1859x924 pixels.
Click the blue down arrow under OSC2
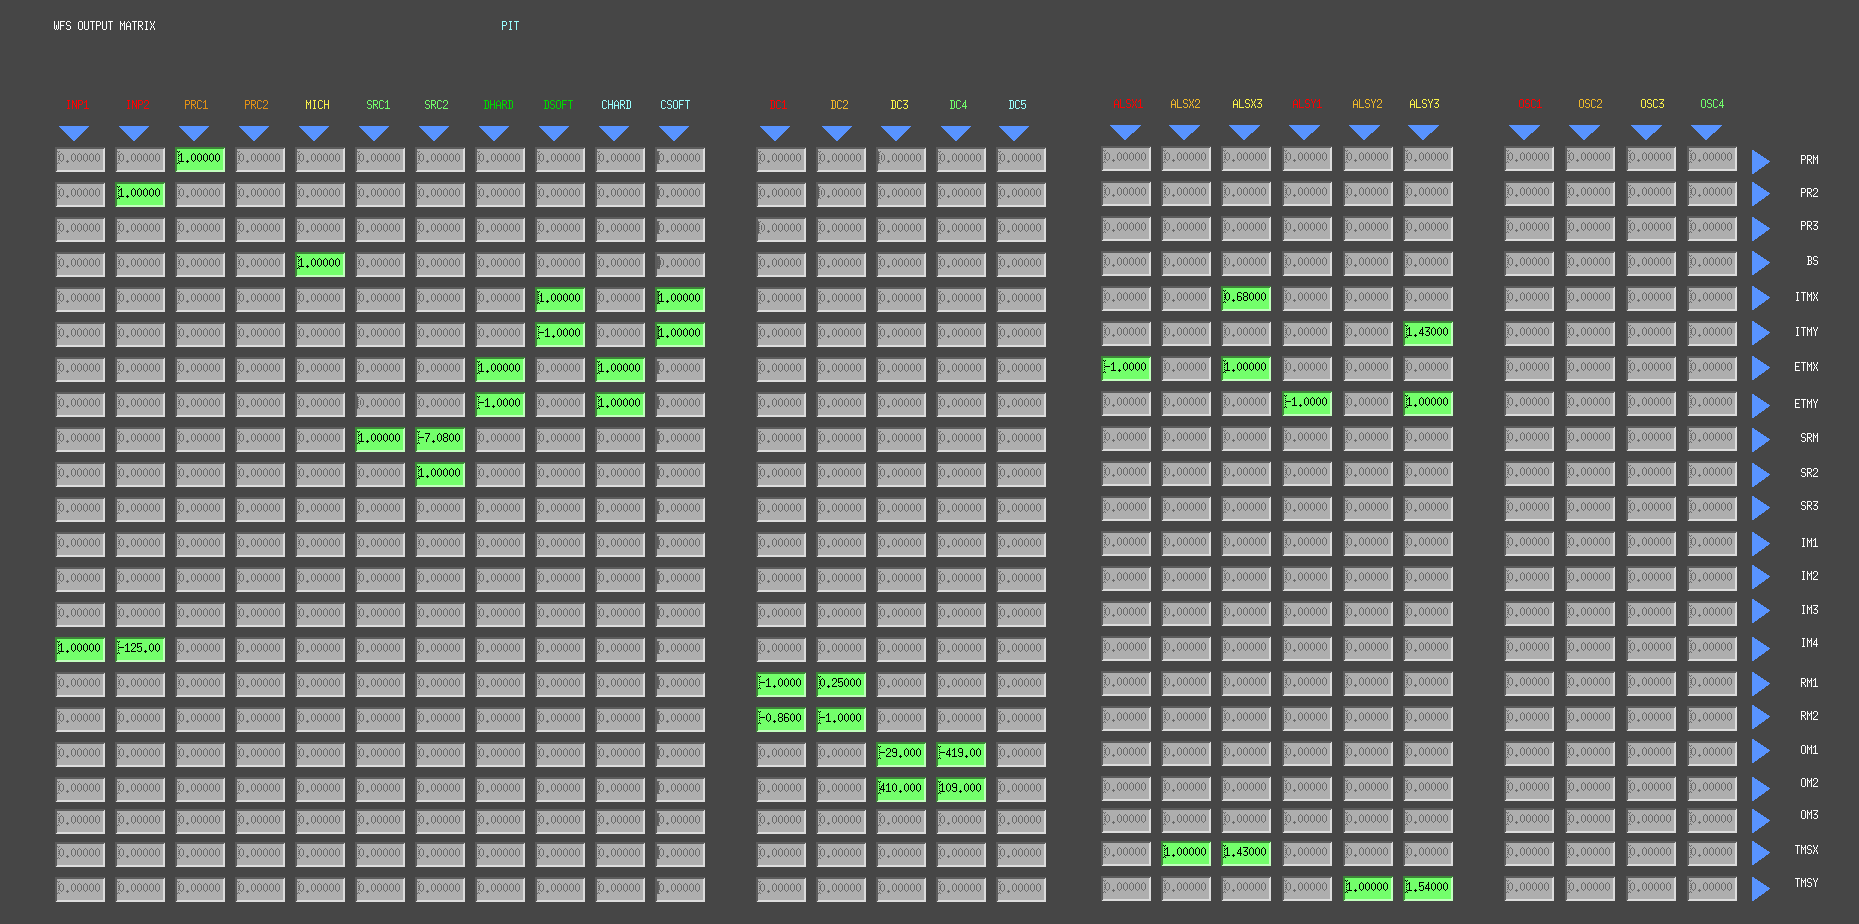click(x=1586, y=132)
